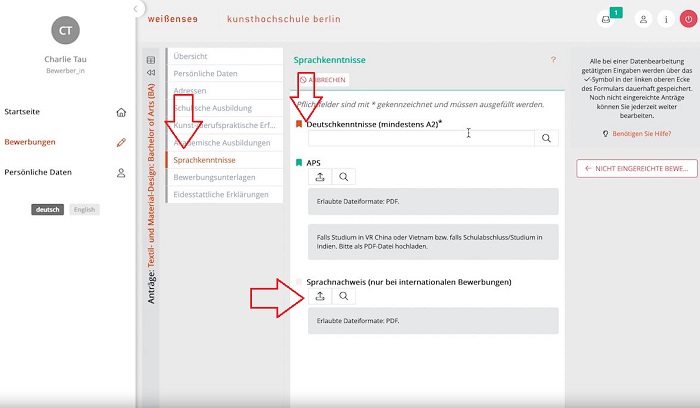Open the inbox notifications icon
The width and height of the screenshot is (700, 408).
(x=606, y=19)
